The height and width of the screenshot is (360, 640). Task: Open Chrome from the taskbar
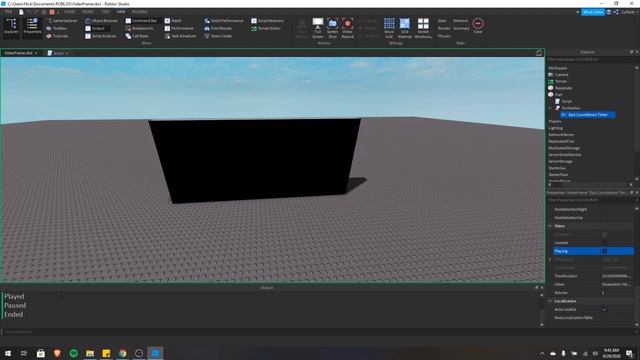click(x=122, y=353)
